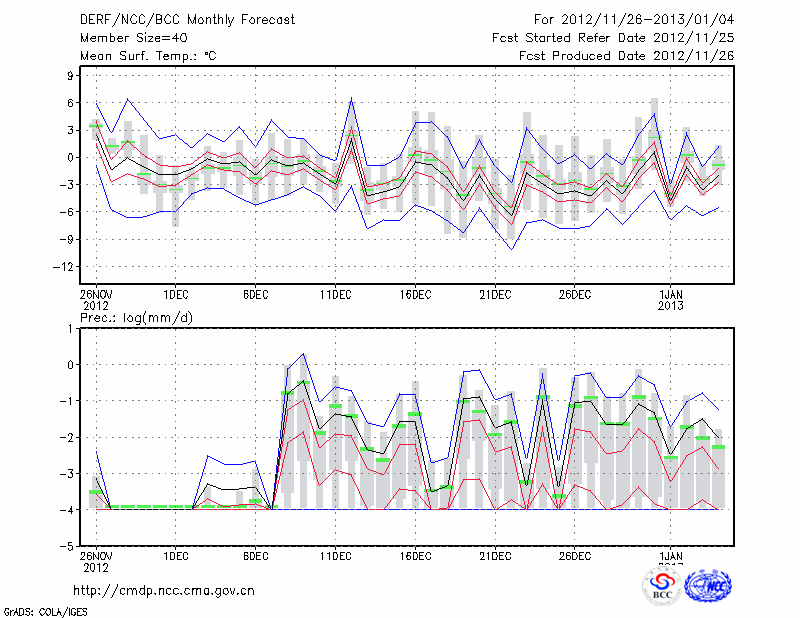The image size is (800, 618).
Task: Click the -5 label on precipitation y-axis
Action: point(68,547)
